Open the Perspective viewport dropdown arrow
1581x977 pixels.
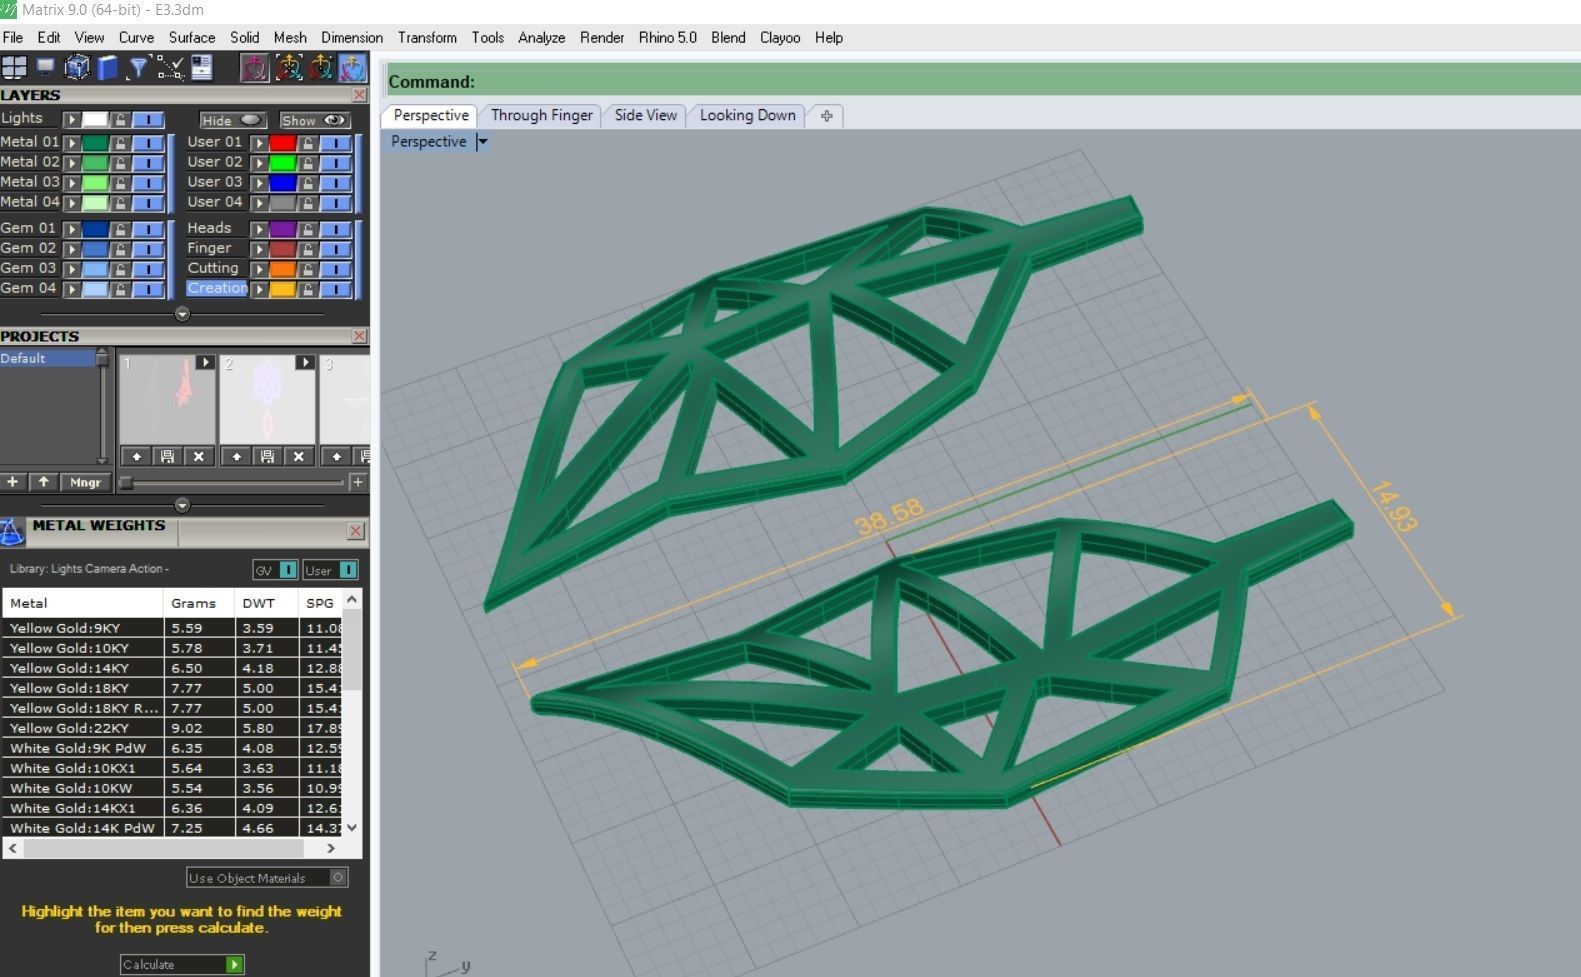point(482,141)
